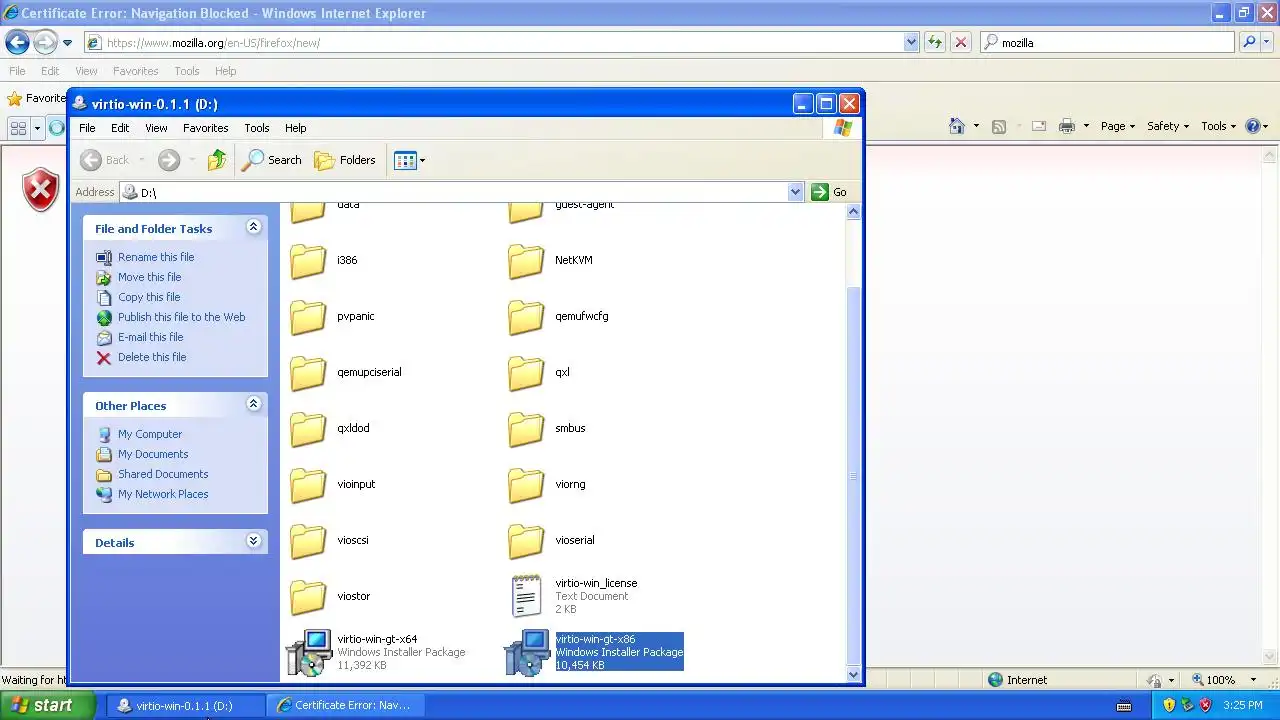Expand the Details panel
Viewport: 1280px width, 720px height.
pos(253,541)
